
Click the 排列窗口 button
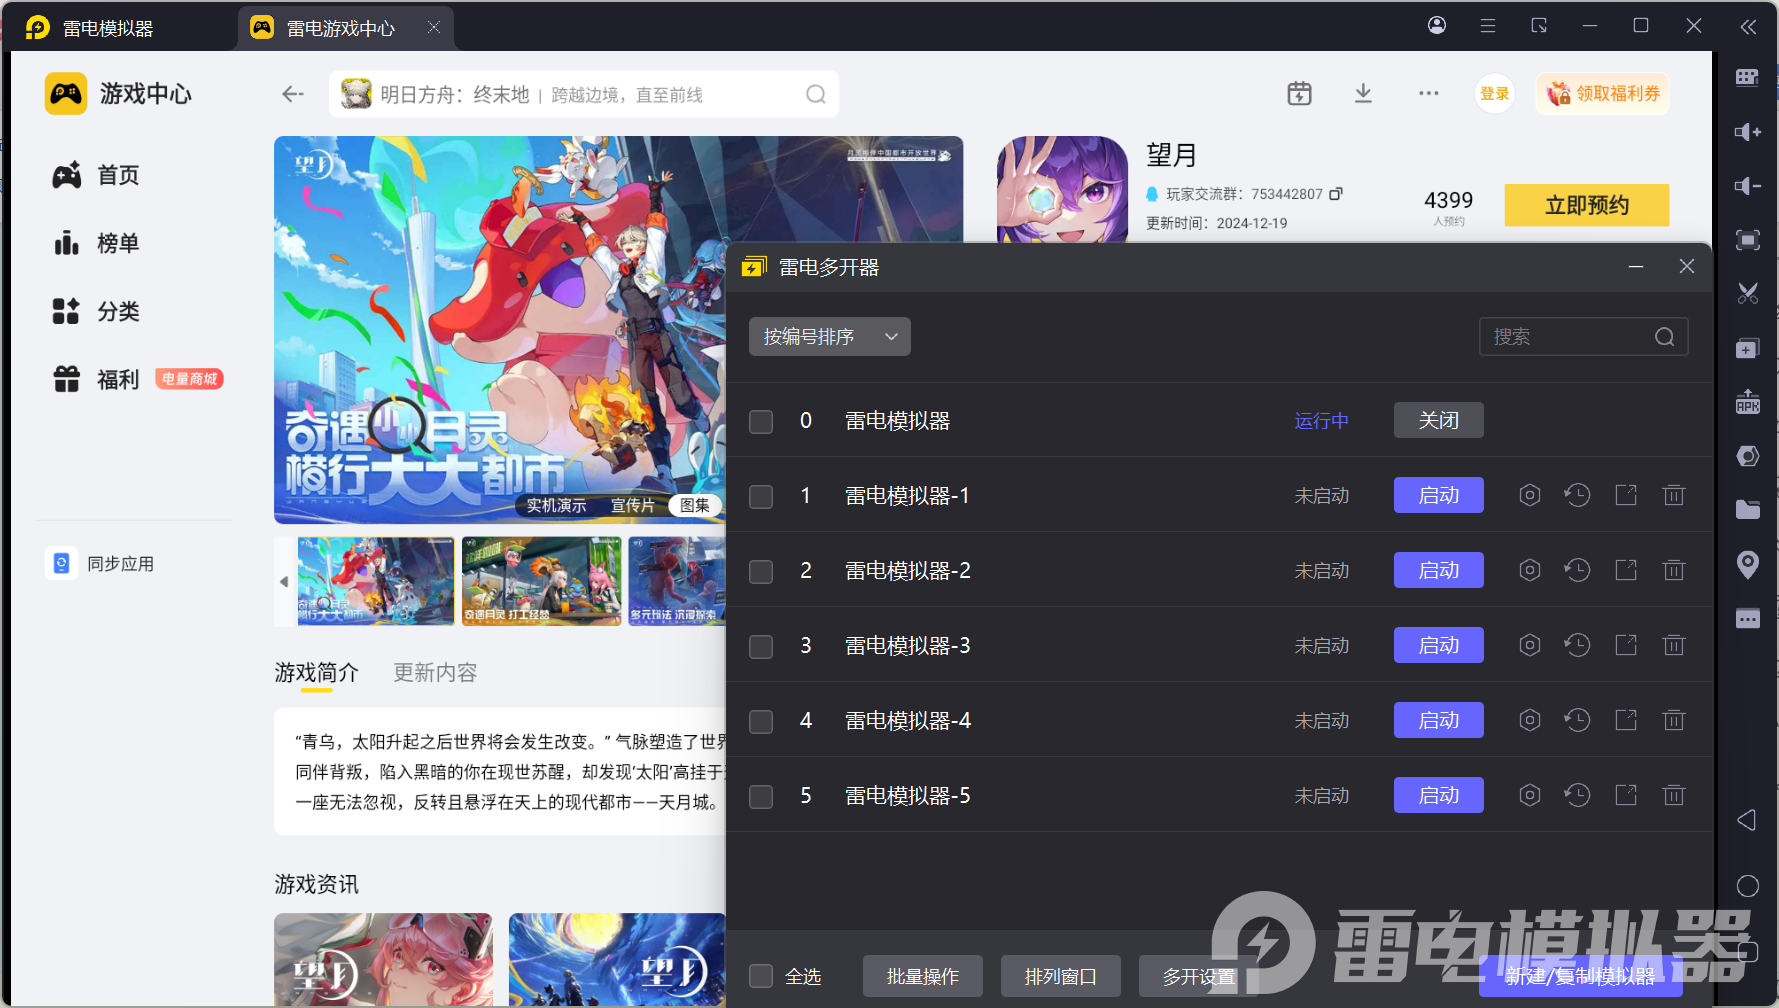[1060, 976]
